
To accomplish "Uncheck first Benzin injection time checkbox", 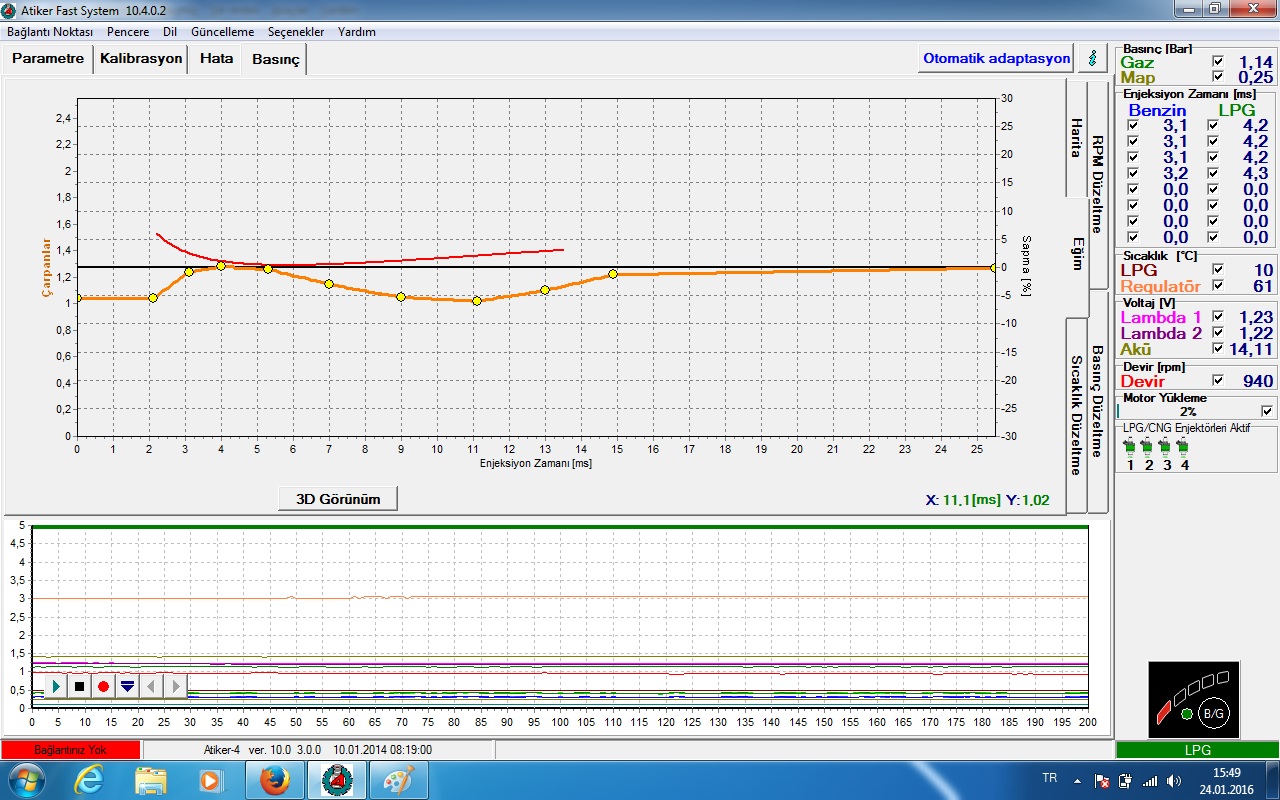I will pyautogui.click(x=1132, y=125).
